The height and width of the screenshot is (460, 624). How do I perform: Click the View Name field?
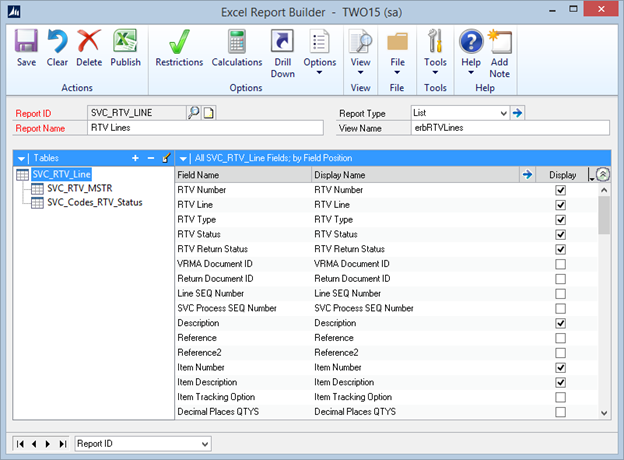click(x=510, y=128)
